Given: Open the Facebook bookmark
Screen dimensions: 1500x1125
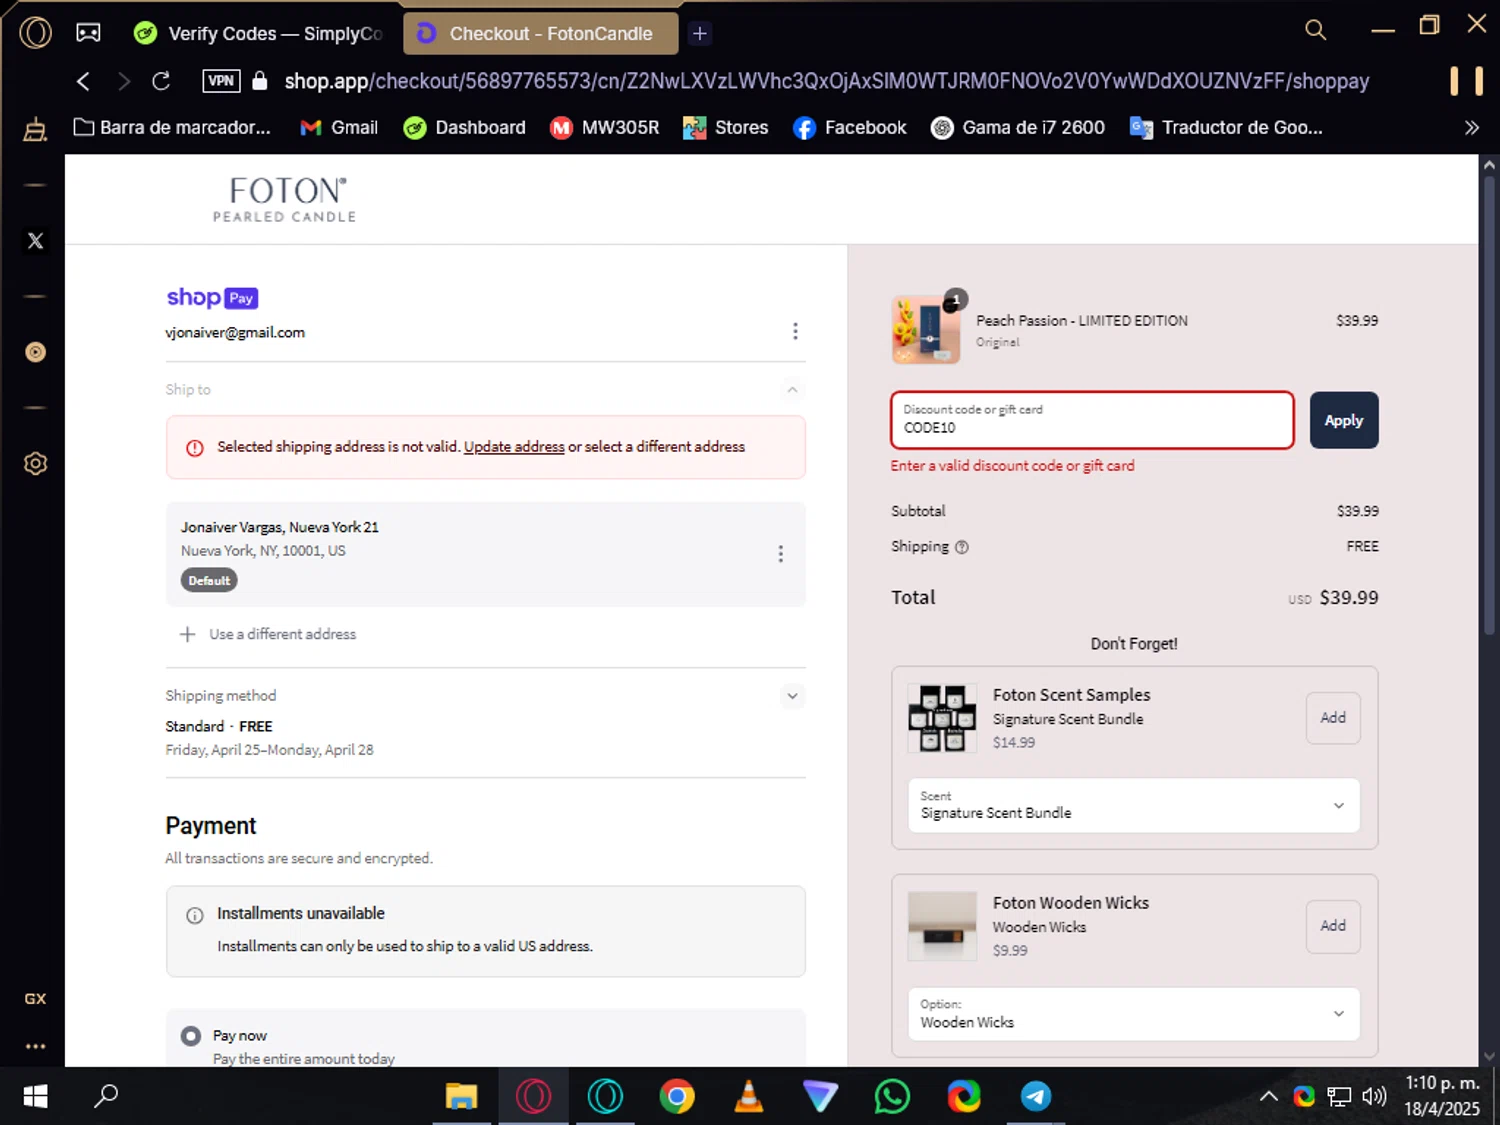Looking at the screenshot, I should (x=849, y=128).
